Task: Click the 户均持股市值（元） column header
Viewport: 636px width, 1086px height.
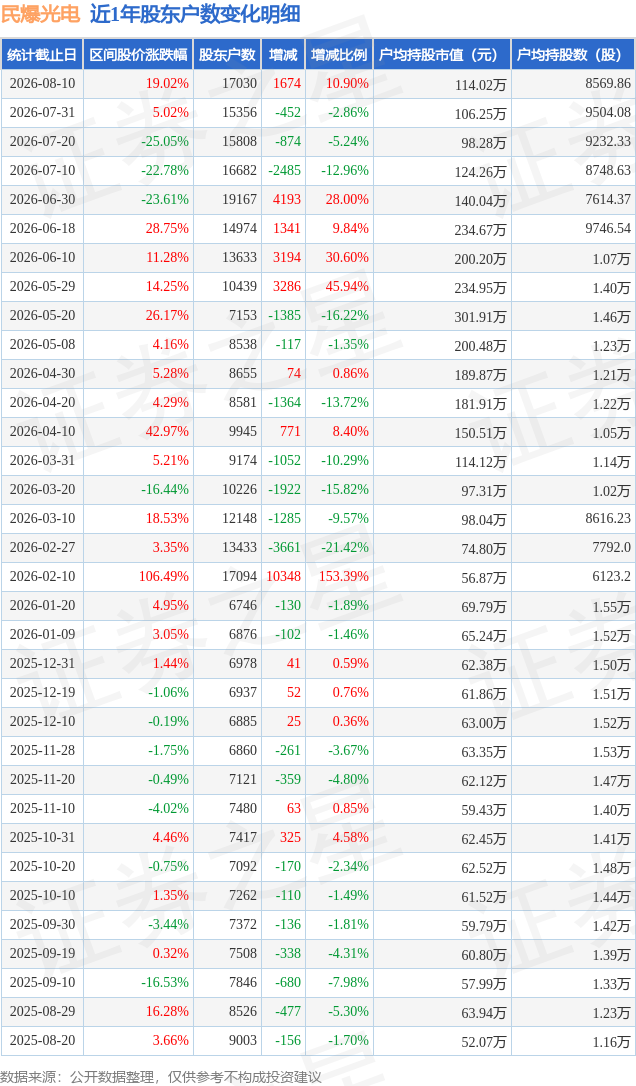Action: tap(442, 55)
